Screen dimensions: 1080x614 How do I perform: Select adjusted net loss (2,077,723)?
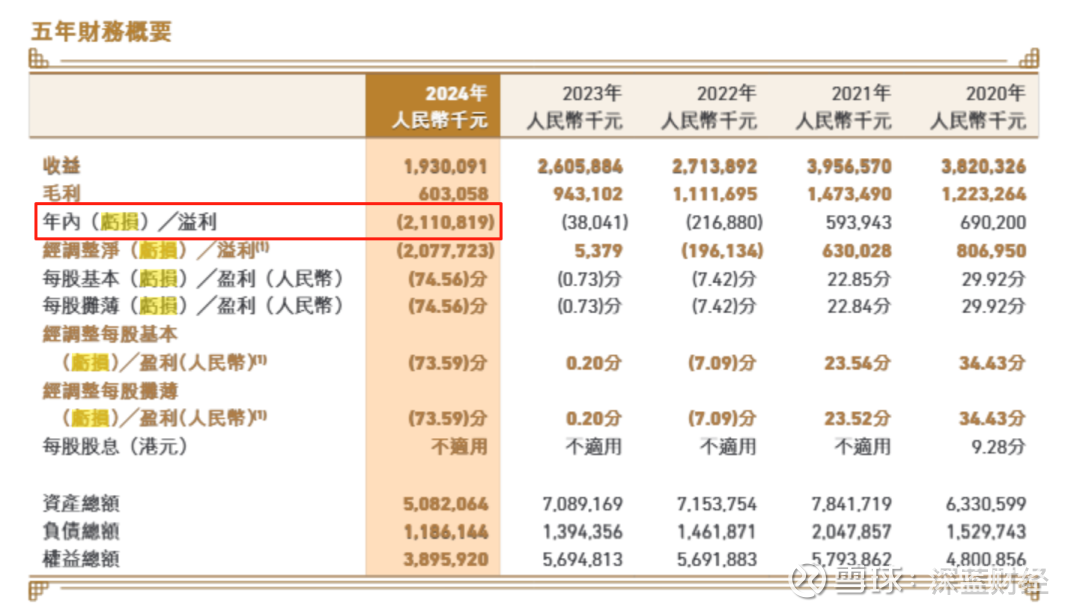tap(446, 251)
